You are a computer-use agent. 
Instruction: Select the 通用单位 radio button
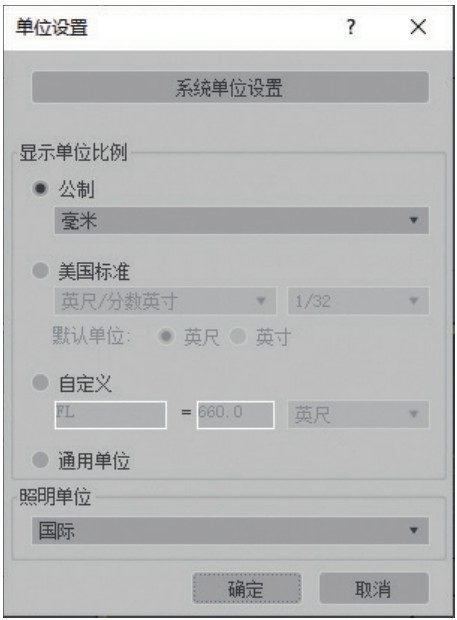(40, 460)
